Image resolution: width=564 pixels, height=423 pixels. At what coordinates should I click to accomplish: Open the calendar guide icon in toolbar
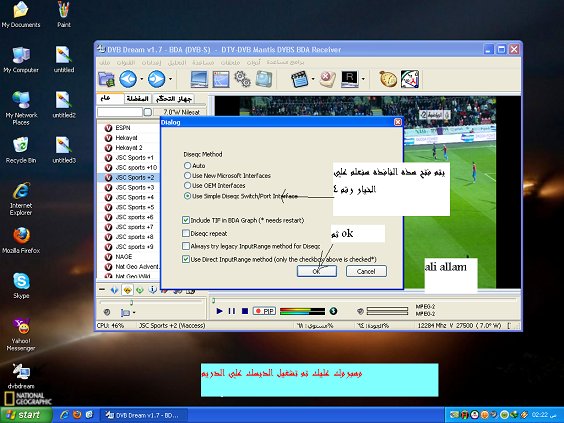coord(410,79)
